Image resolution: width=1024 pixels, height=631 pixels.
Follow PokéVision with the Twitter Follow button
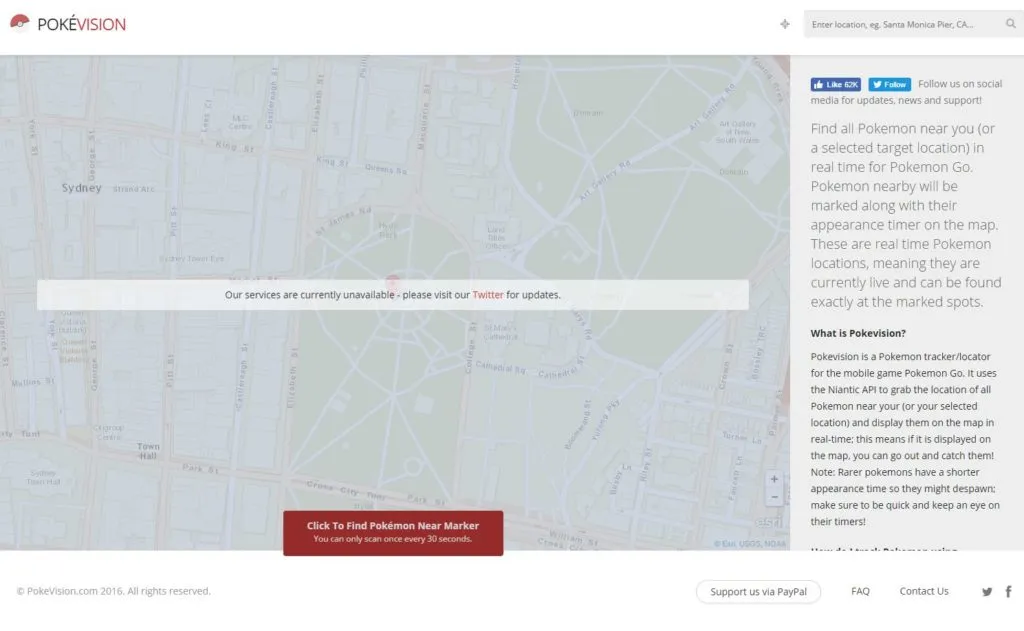[889, 84]
